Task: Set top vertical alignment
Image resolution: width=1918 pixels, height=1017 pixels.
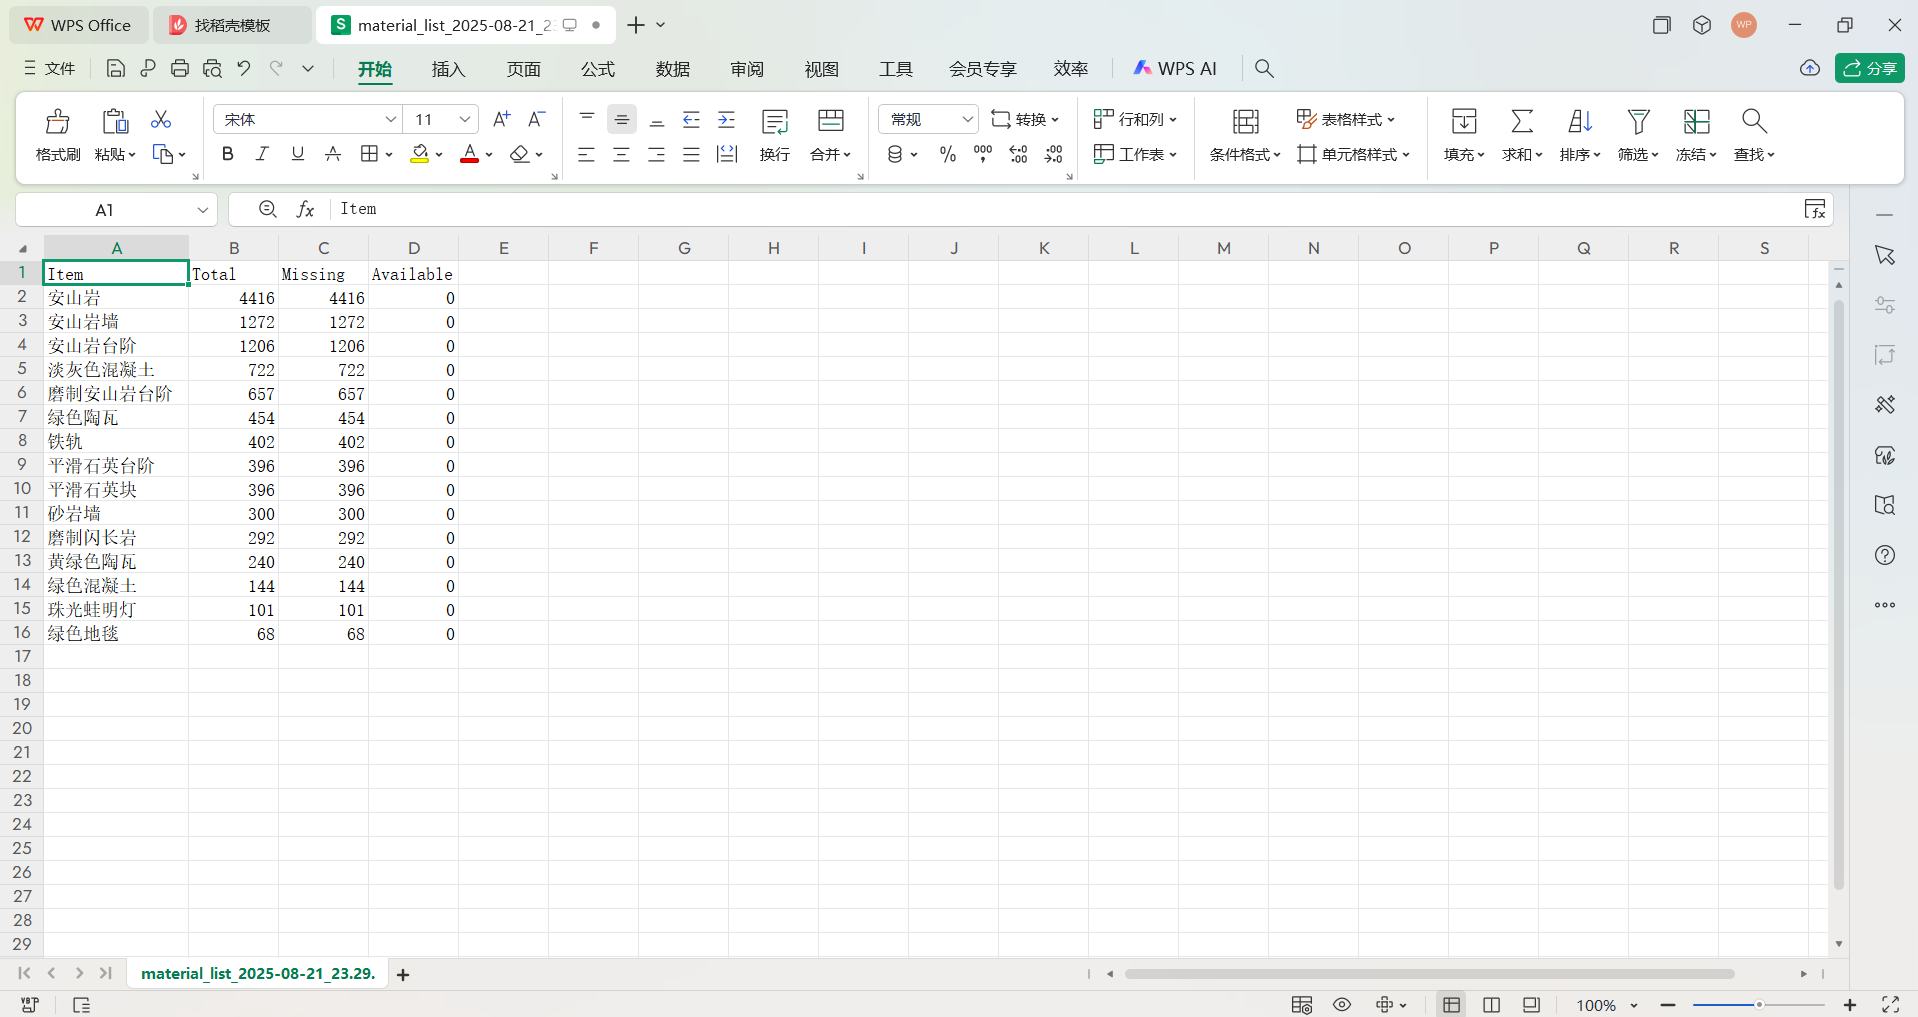Action: (x=587, y=119)
